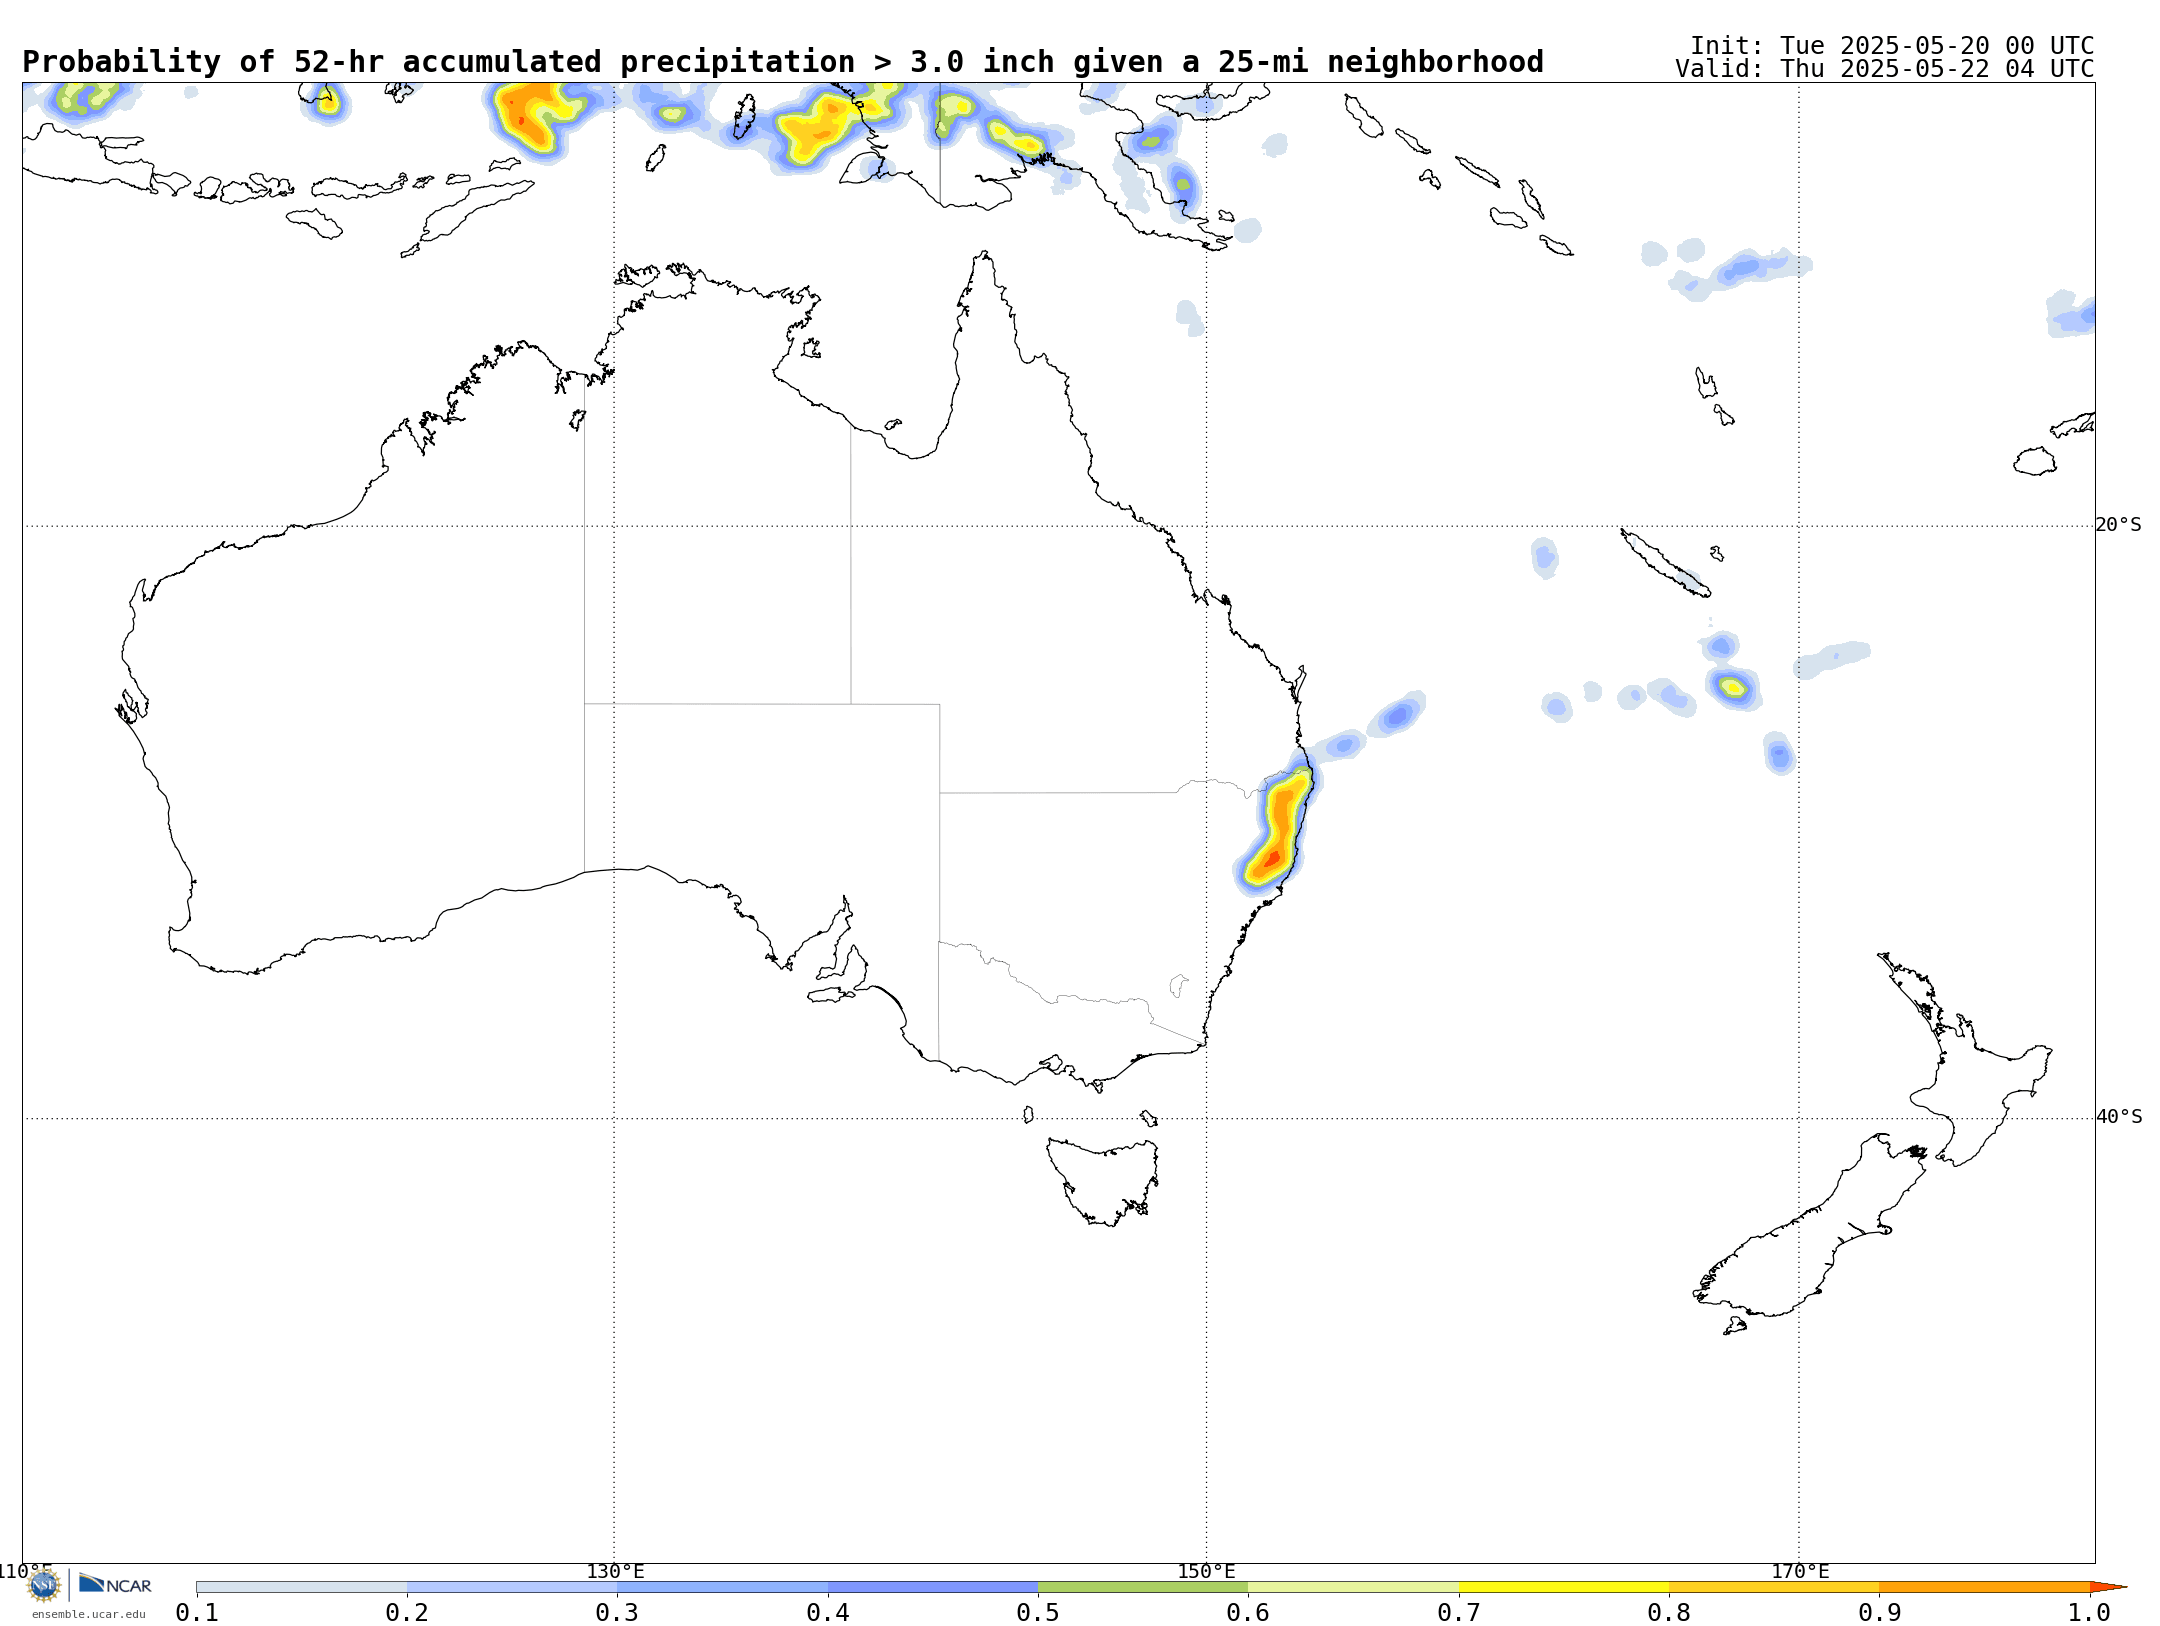Click the 0.1 colorbar tick label

click(x=197, y=1612)
